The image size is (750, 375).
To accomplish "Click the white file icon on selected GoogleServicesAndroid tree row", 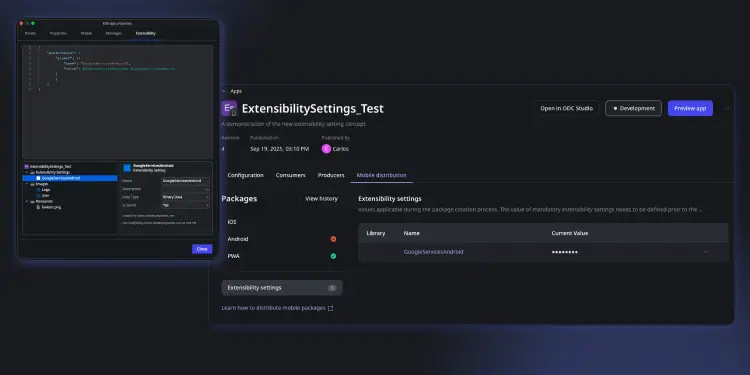I will click(38, 178).
